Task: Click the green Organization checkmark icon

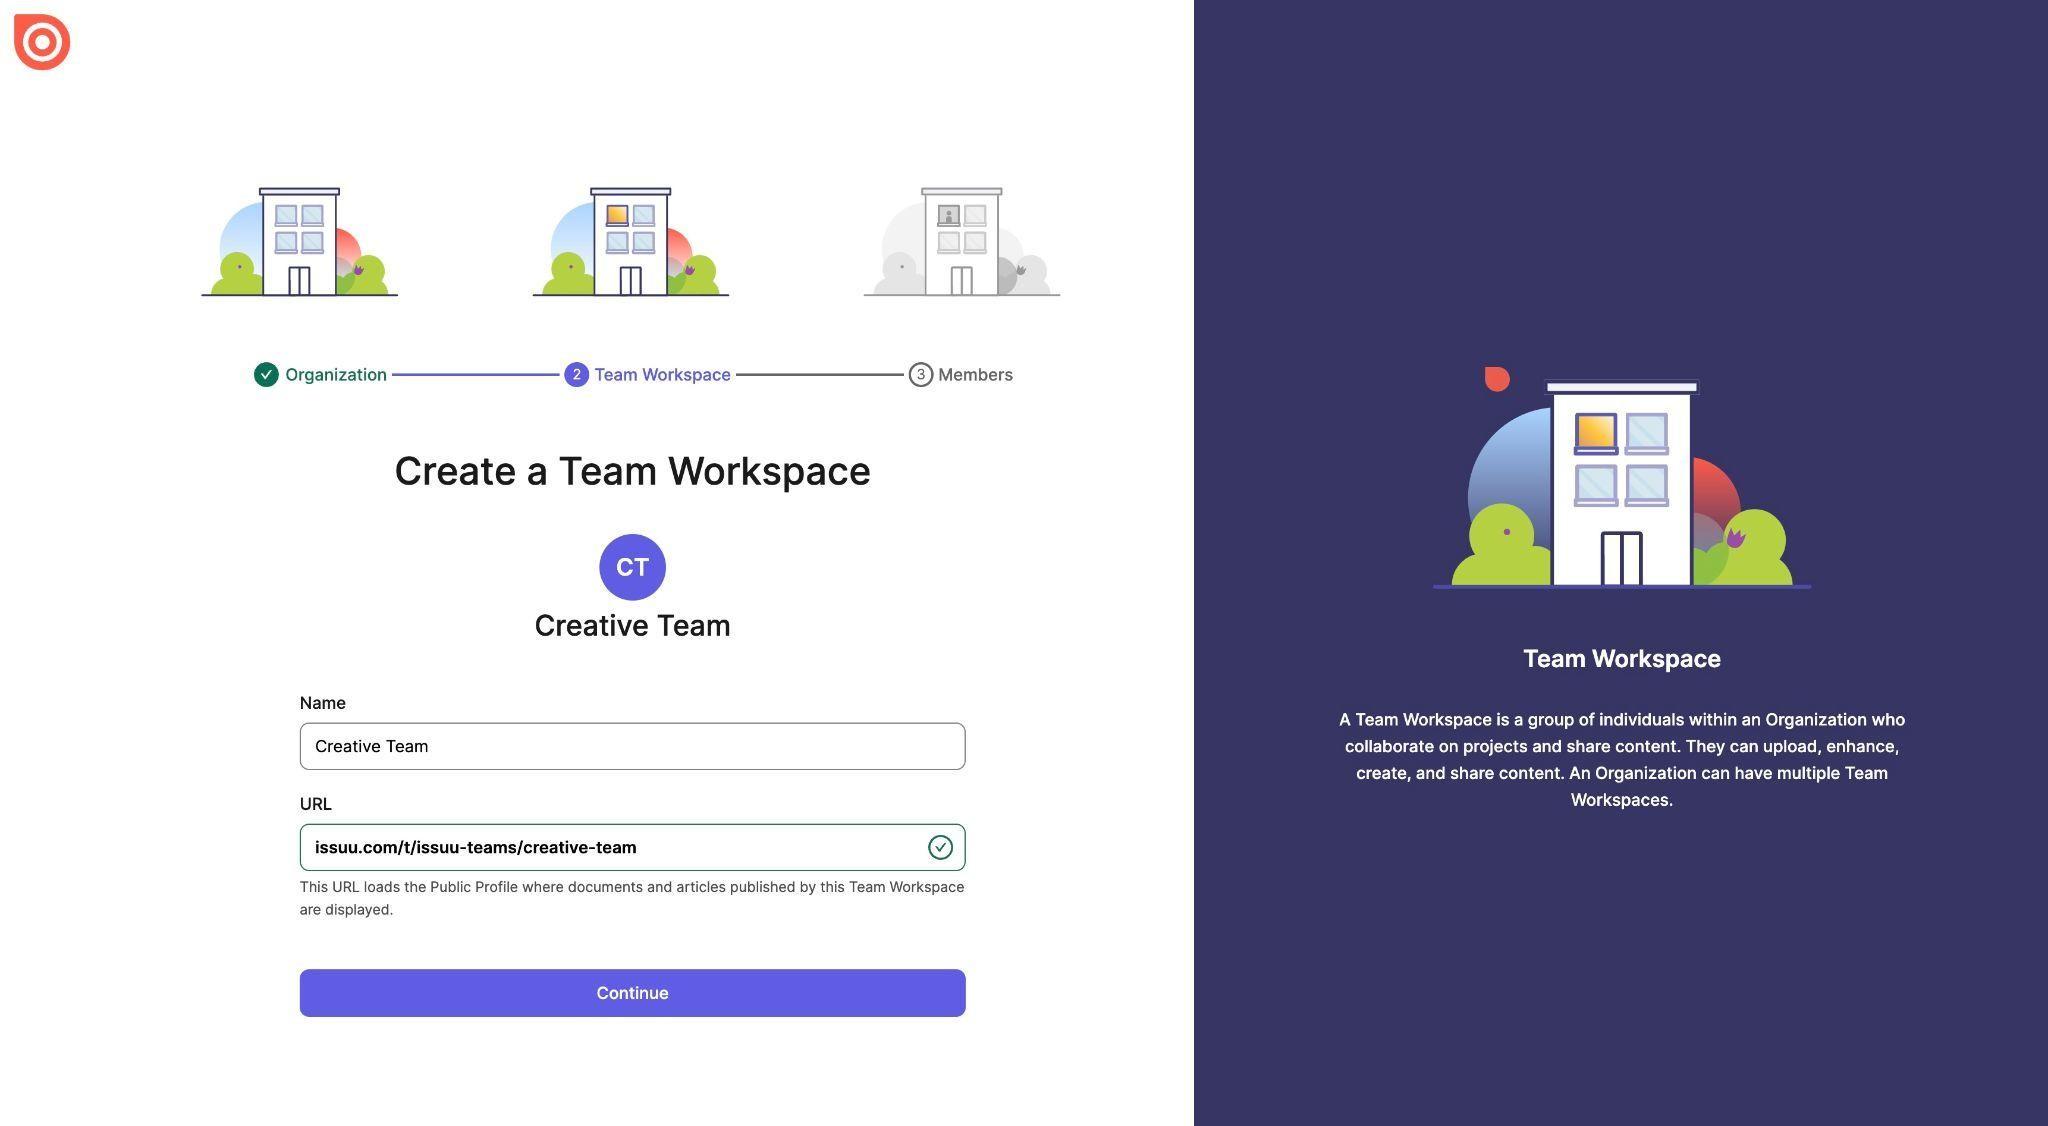Action: tap(266, 375)
